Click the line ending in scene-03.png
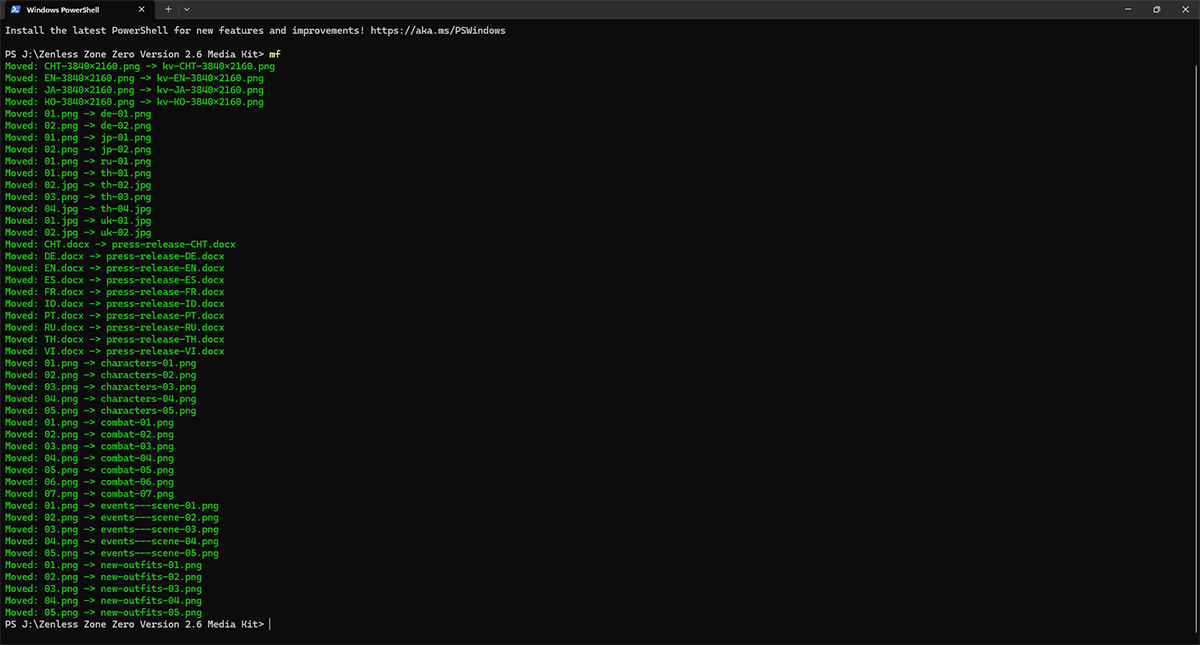 pos(112,530)
